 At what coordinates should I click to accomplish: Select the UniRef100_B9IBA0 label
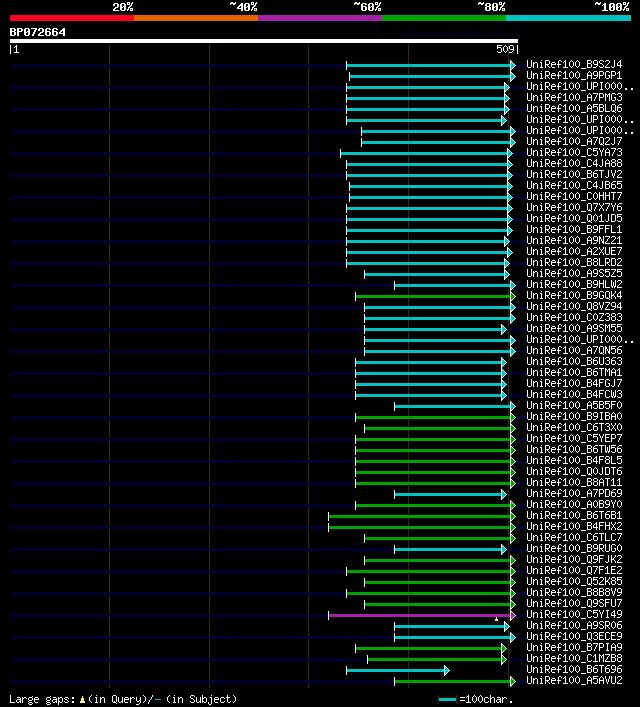tap(574, 416)
